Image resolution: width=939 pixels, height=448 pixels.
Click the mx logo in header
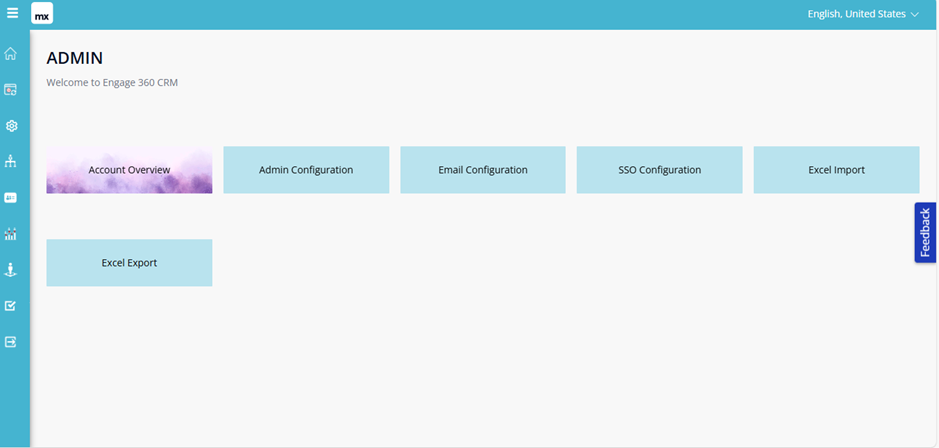tap(42, 15)
